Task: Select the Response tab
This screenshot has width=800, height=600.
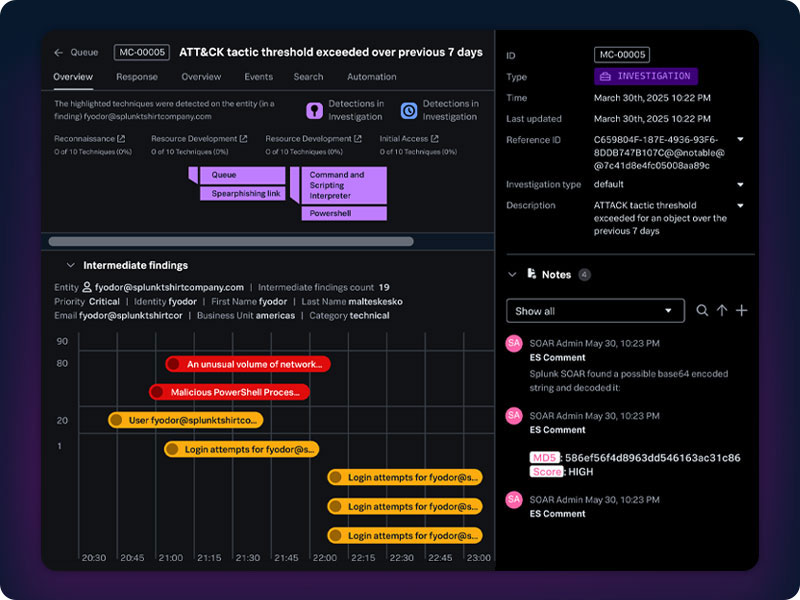Action: coord(137,76)
